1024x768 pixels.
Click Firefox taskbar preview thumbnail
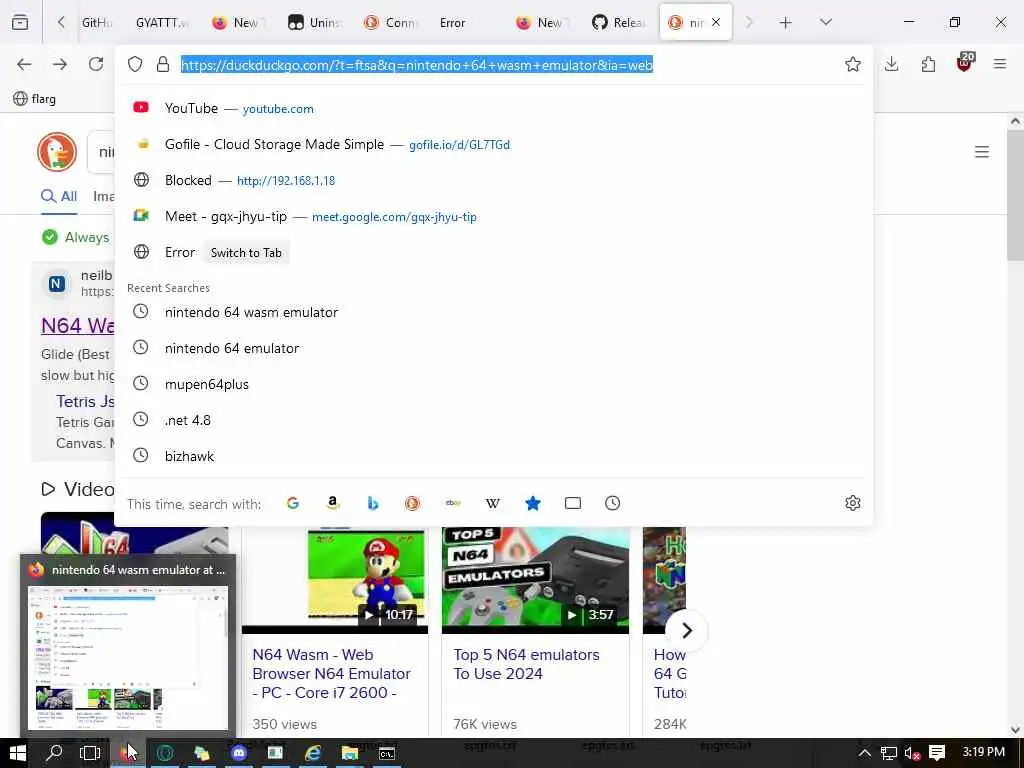(128, 657)
